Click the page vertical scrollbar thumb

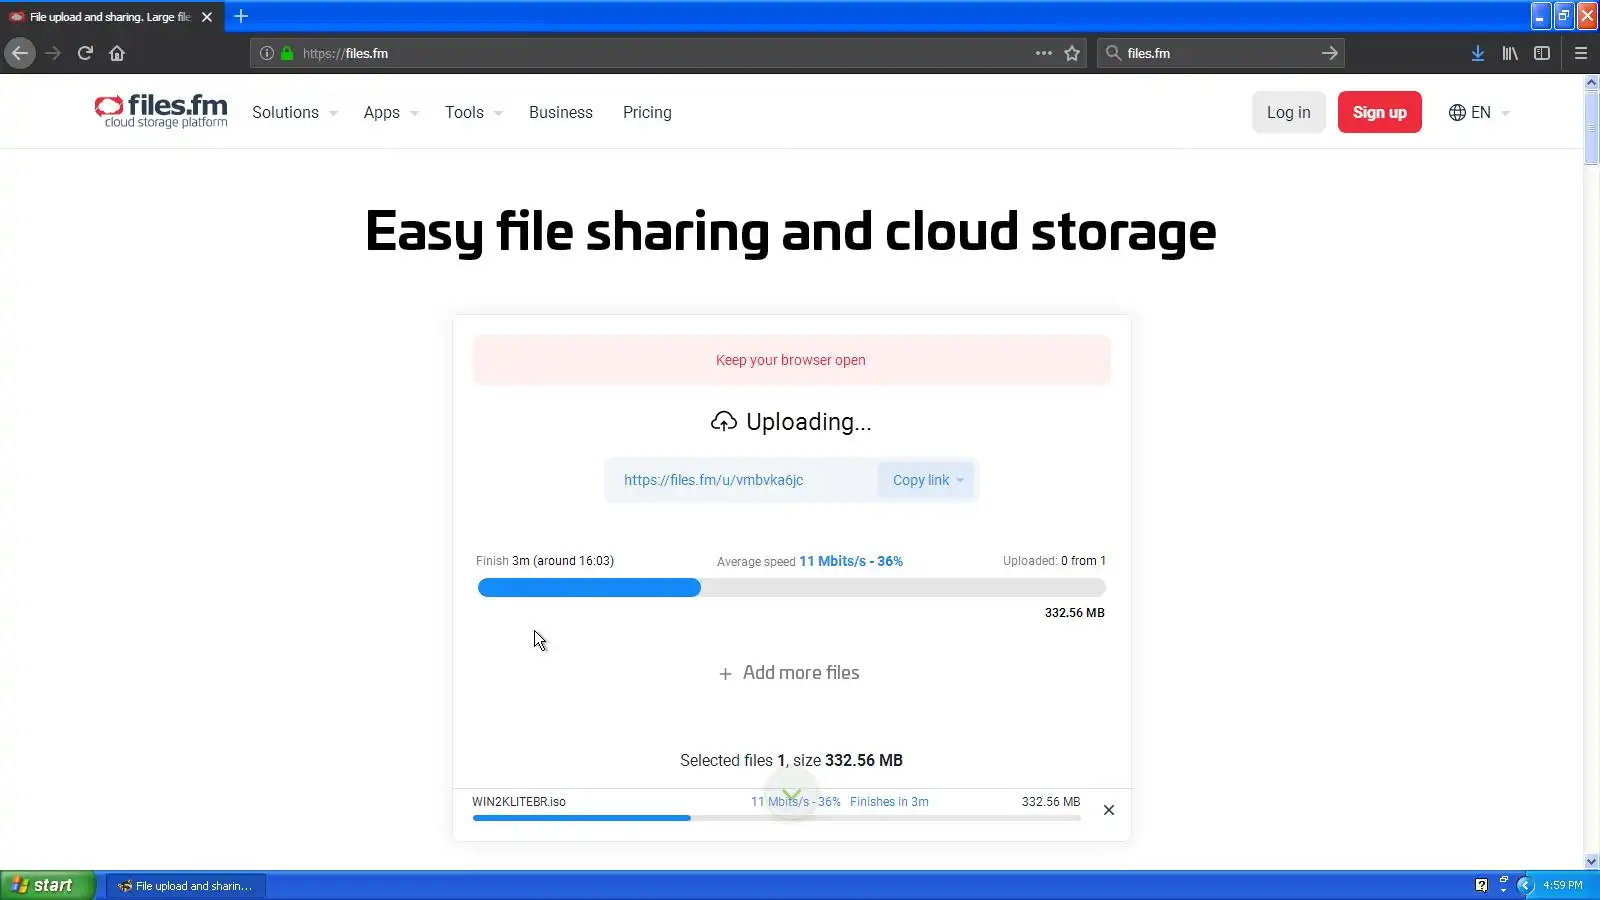coord(1591,128)
